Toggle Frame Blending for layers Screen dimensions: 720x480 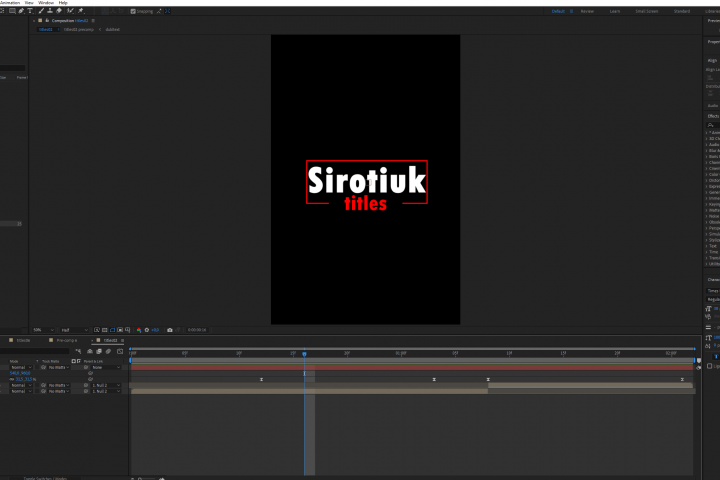click(99, 351)
